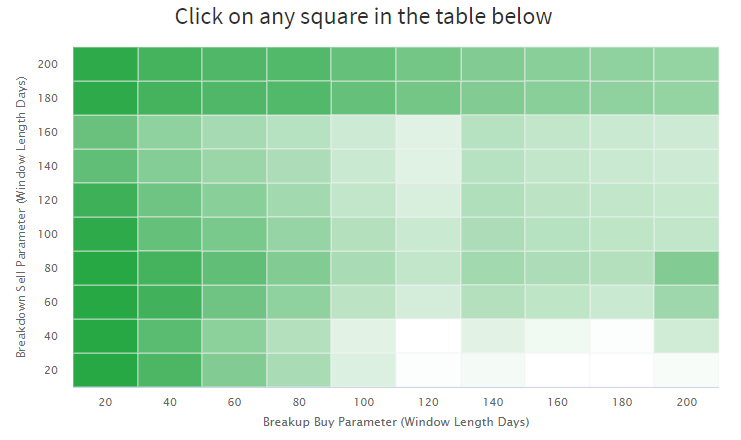Click the cell at buy 80, sell 140
This screenshot has height=440, width=741.
299,166
